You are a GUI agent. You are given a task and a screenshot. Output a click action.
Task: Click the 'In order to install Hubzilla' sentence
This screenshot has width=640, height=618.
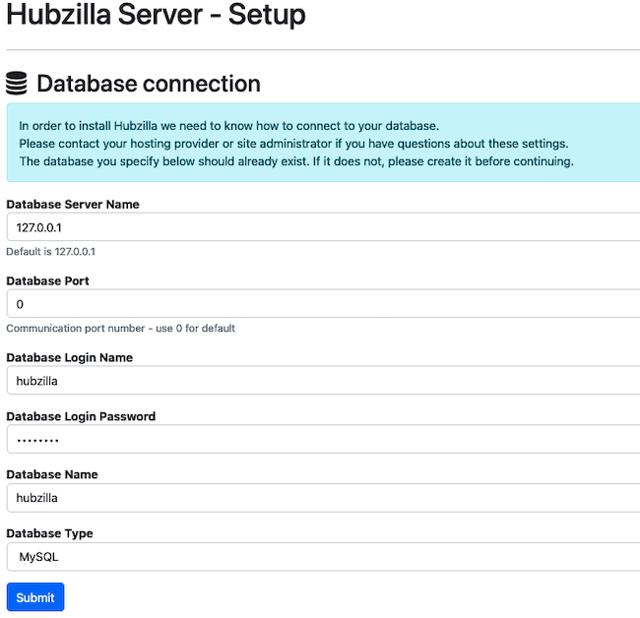[229, 125]
